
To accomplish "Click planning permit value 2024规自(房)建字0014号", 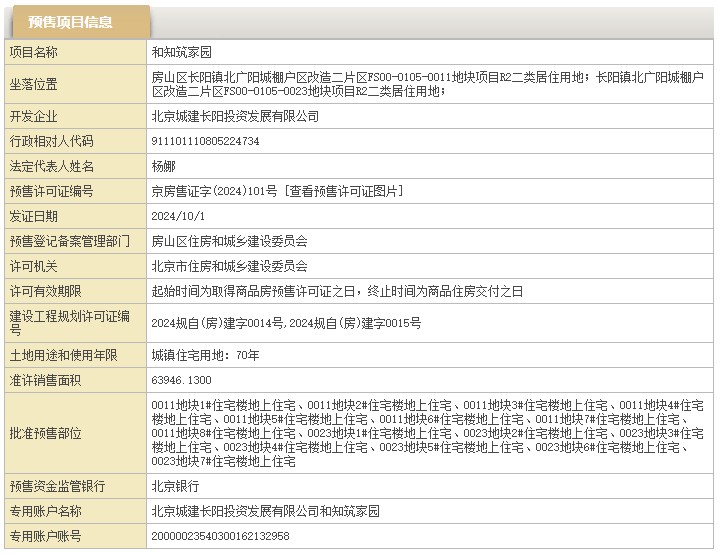I will tap(217, 323).
